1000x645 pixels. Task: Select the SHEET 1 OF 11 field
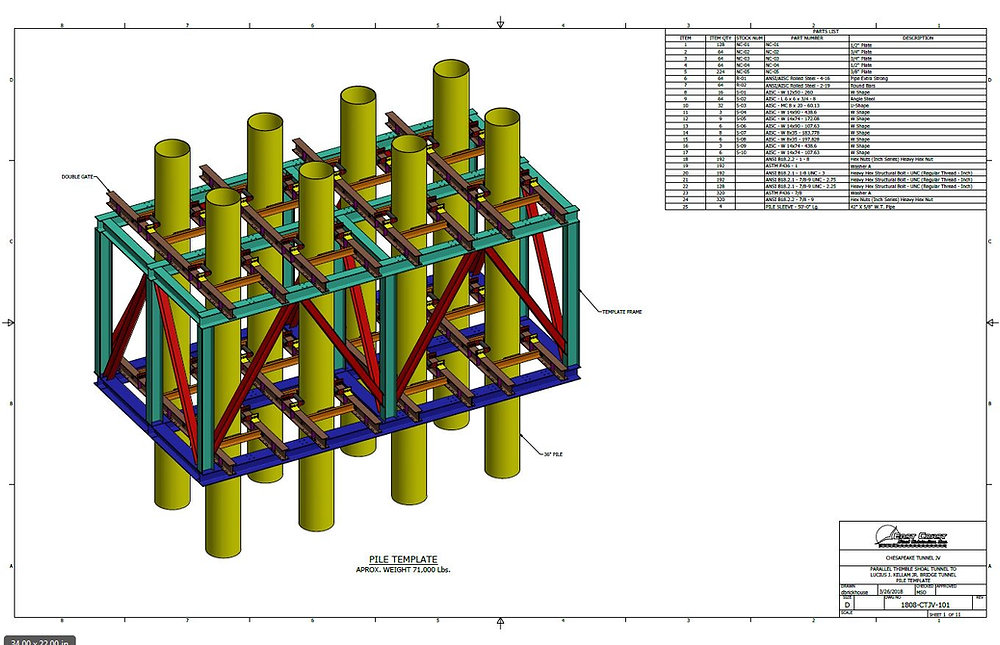tap(945, 614)
